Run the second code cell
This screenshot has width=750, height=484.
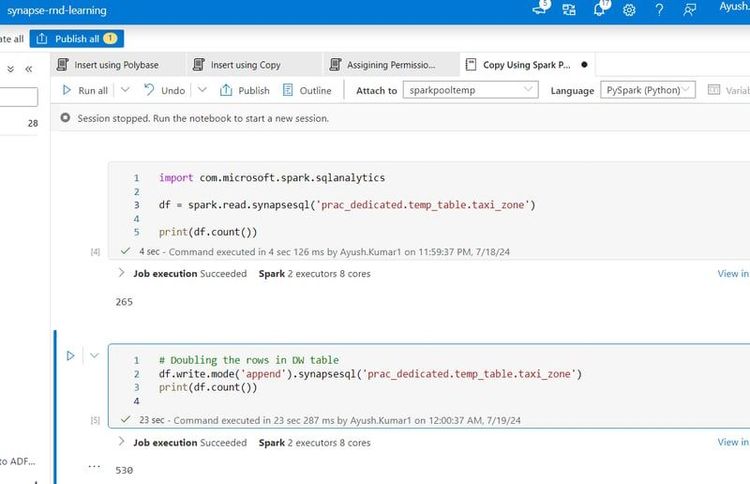click(70, 356)
